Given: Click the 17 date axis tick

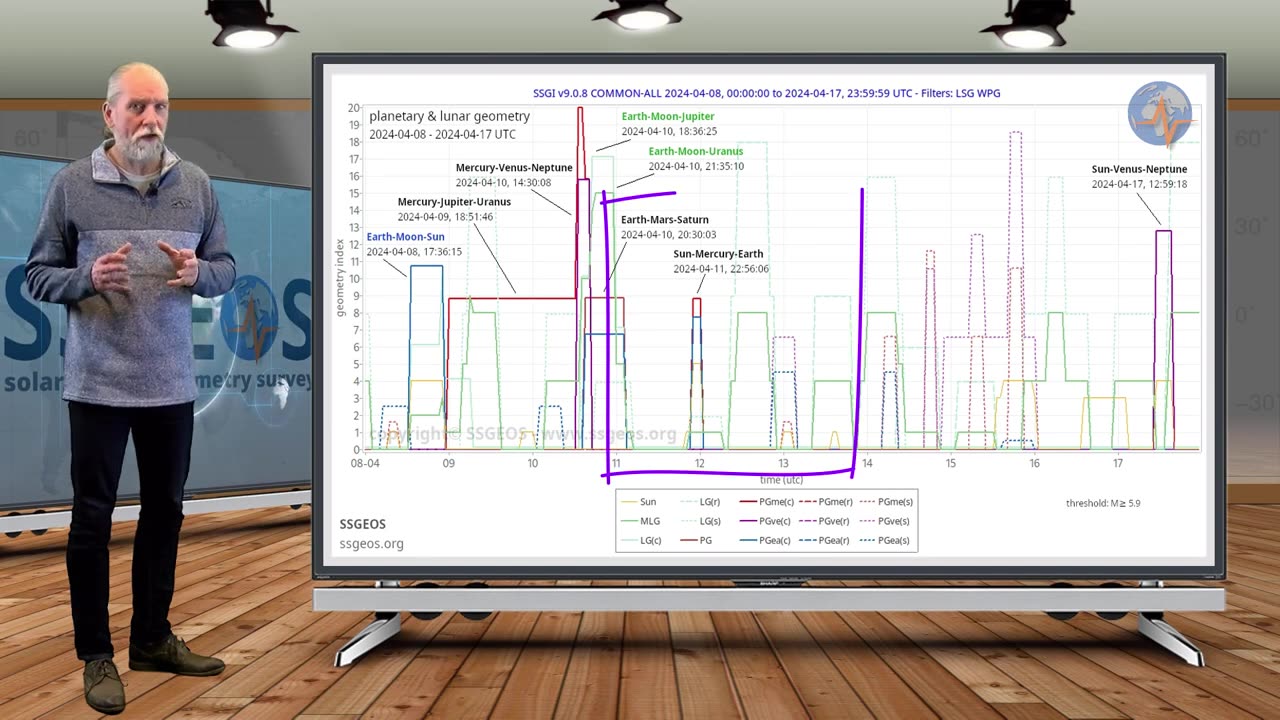Looking at the screenshot, I should pos(1118,463).
